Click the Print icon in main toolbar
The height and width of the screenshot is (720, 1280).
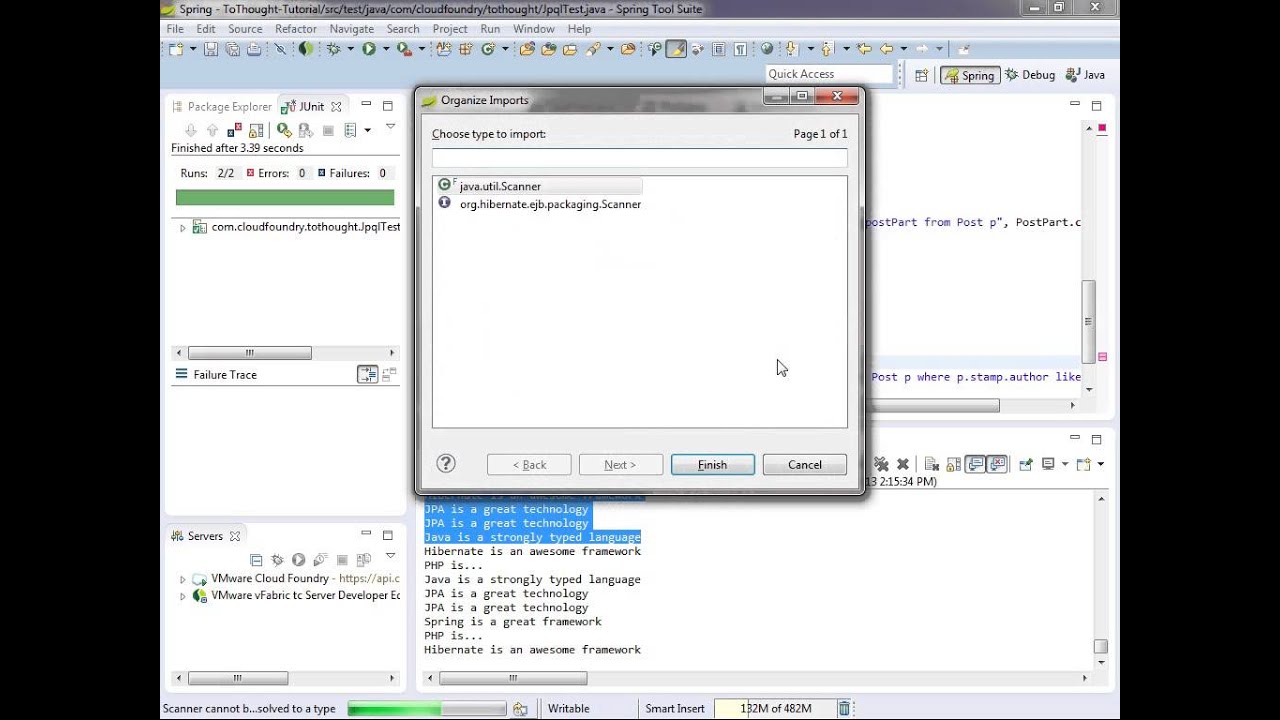[x=254, y=49]
